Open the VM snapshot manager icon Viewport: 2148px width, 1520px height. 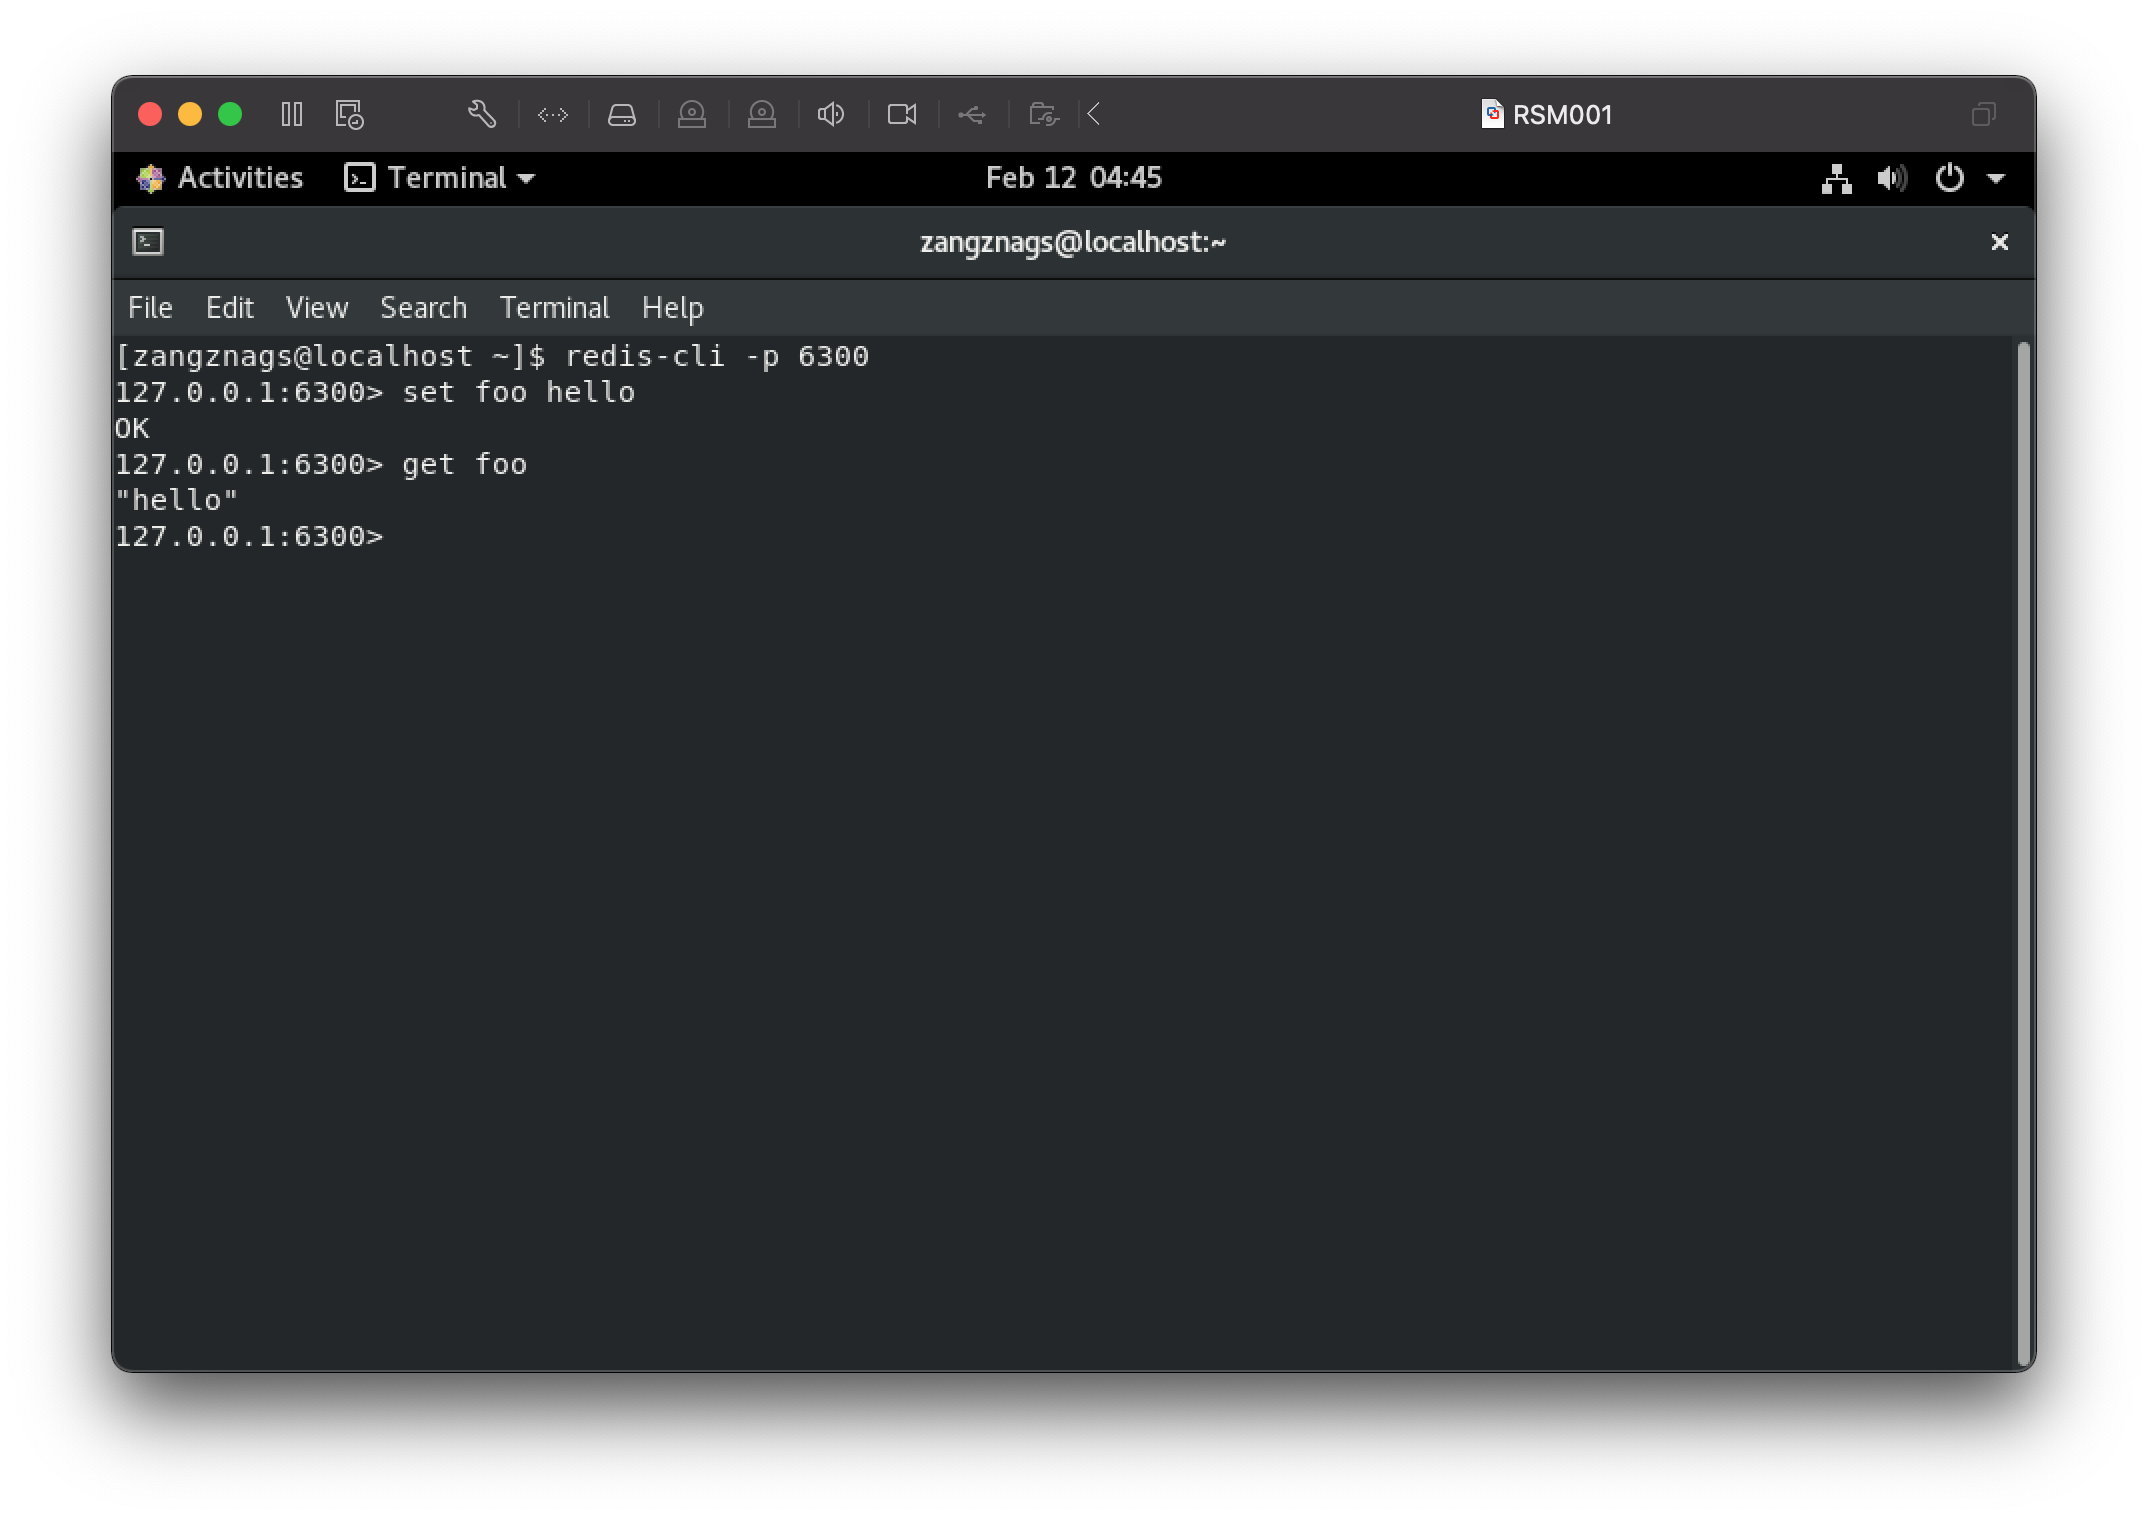(x=349, y=115)
